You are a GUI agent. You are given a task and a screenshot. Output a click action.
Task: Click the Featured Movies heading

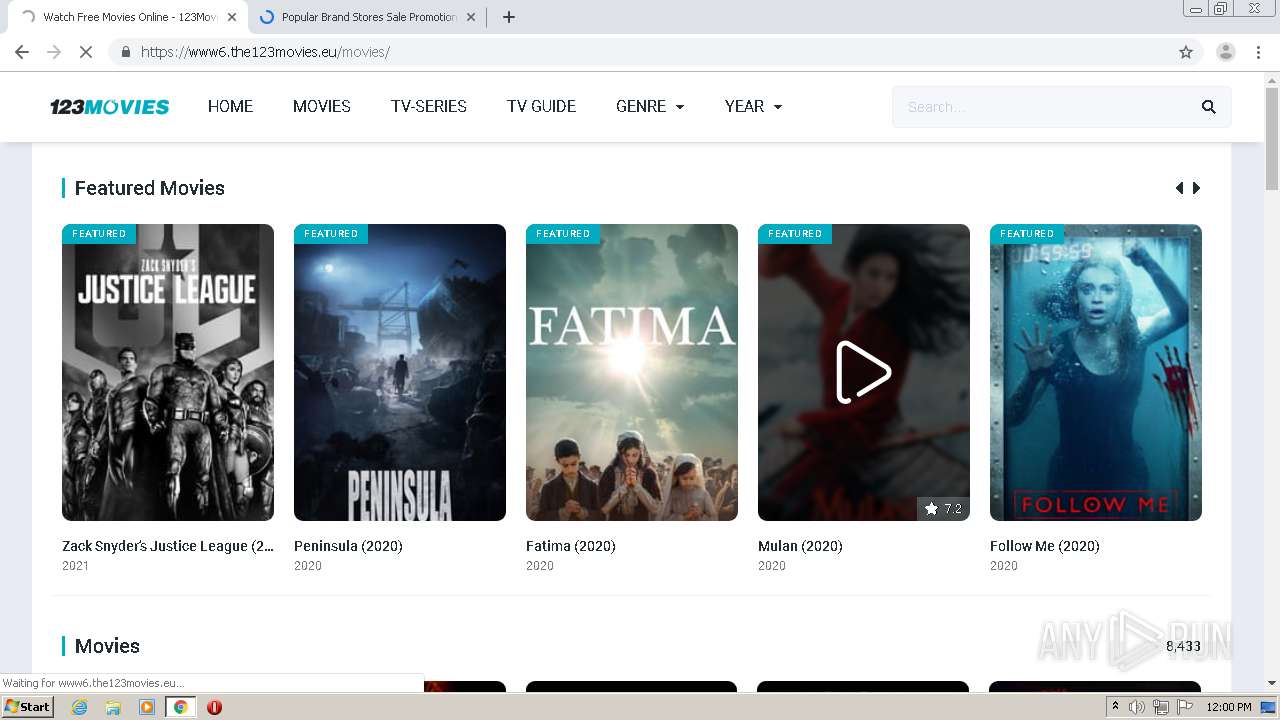point(150,188)
